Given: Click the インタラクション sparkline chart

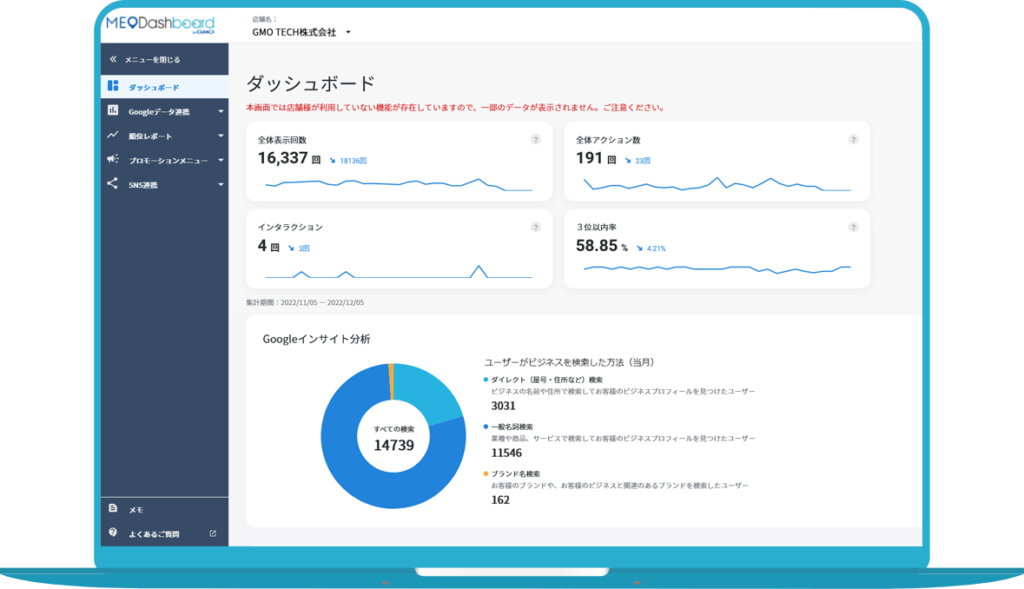Looking at the screenshot, I should point(398,272).
